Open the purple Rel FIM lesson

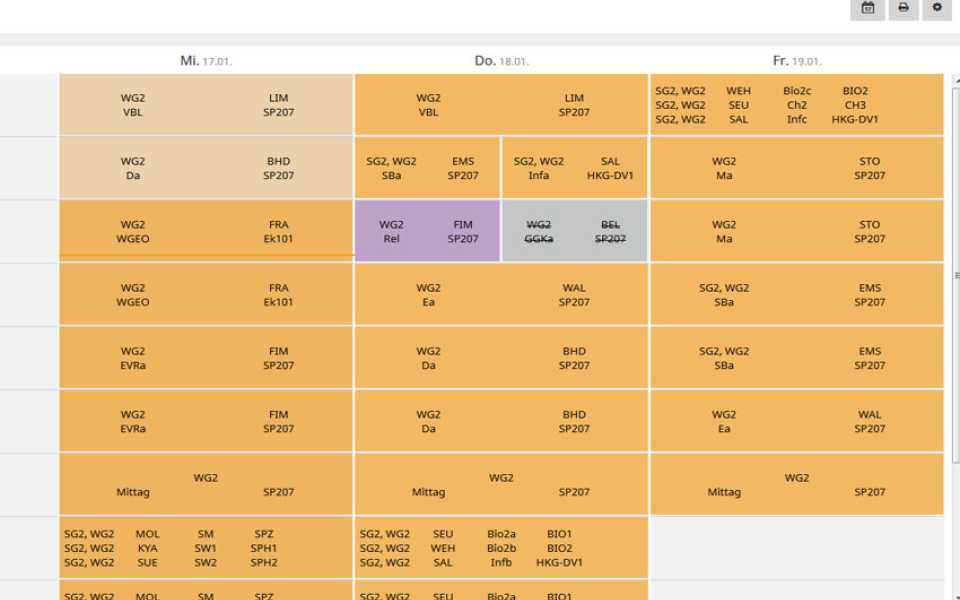coord(427,232)
